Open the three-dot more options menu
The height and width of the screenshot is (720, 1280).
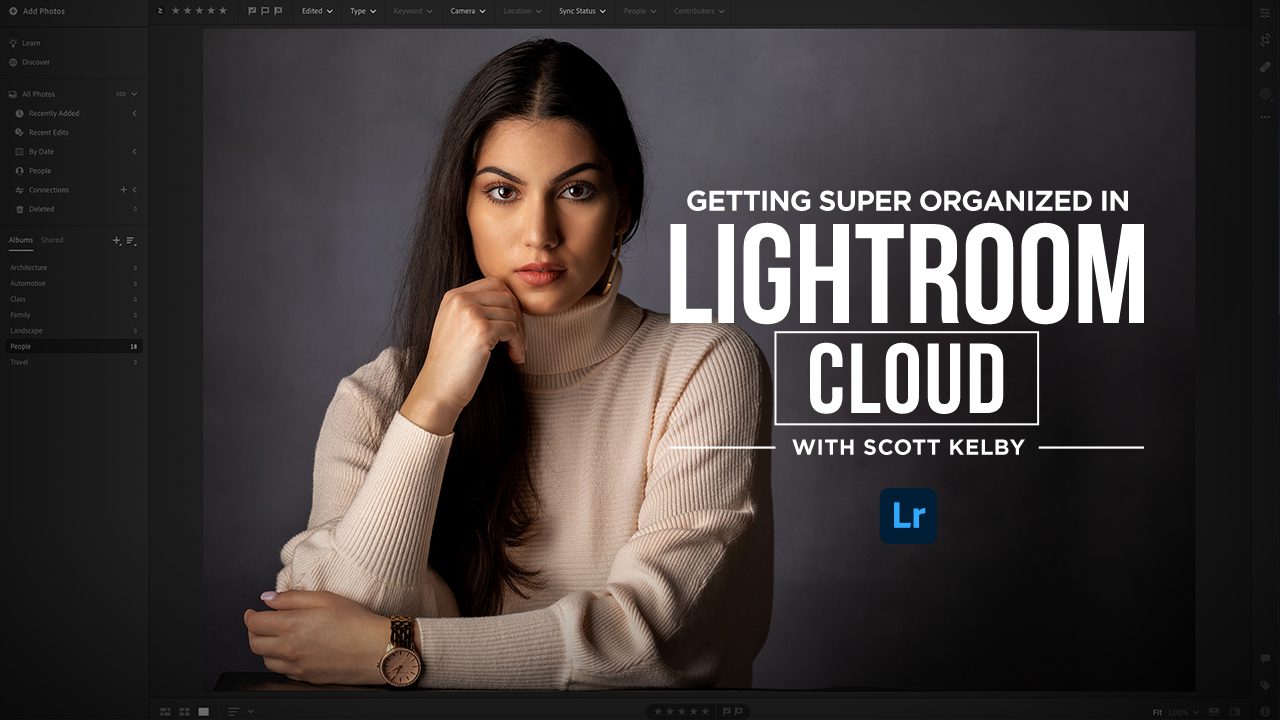click(x=1265, y=117)
